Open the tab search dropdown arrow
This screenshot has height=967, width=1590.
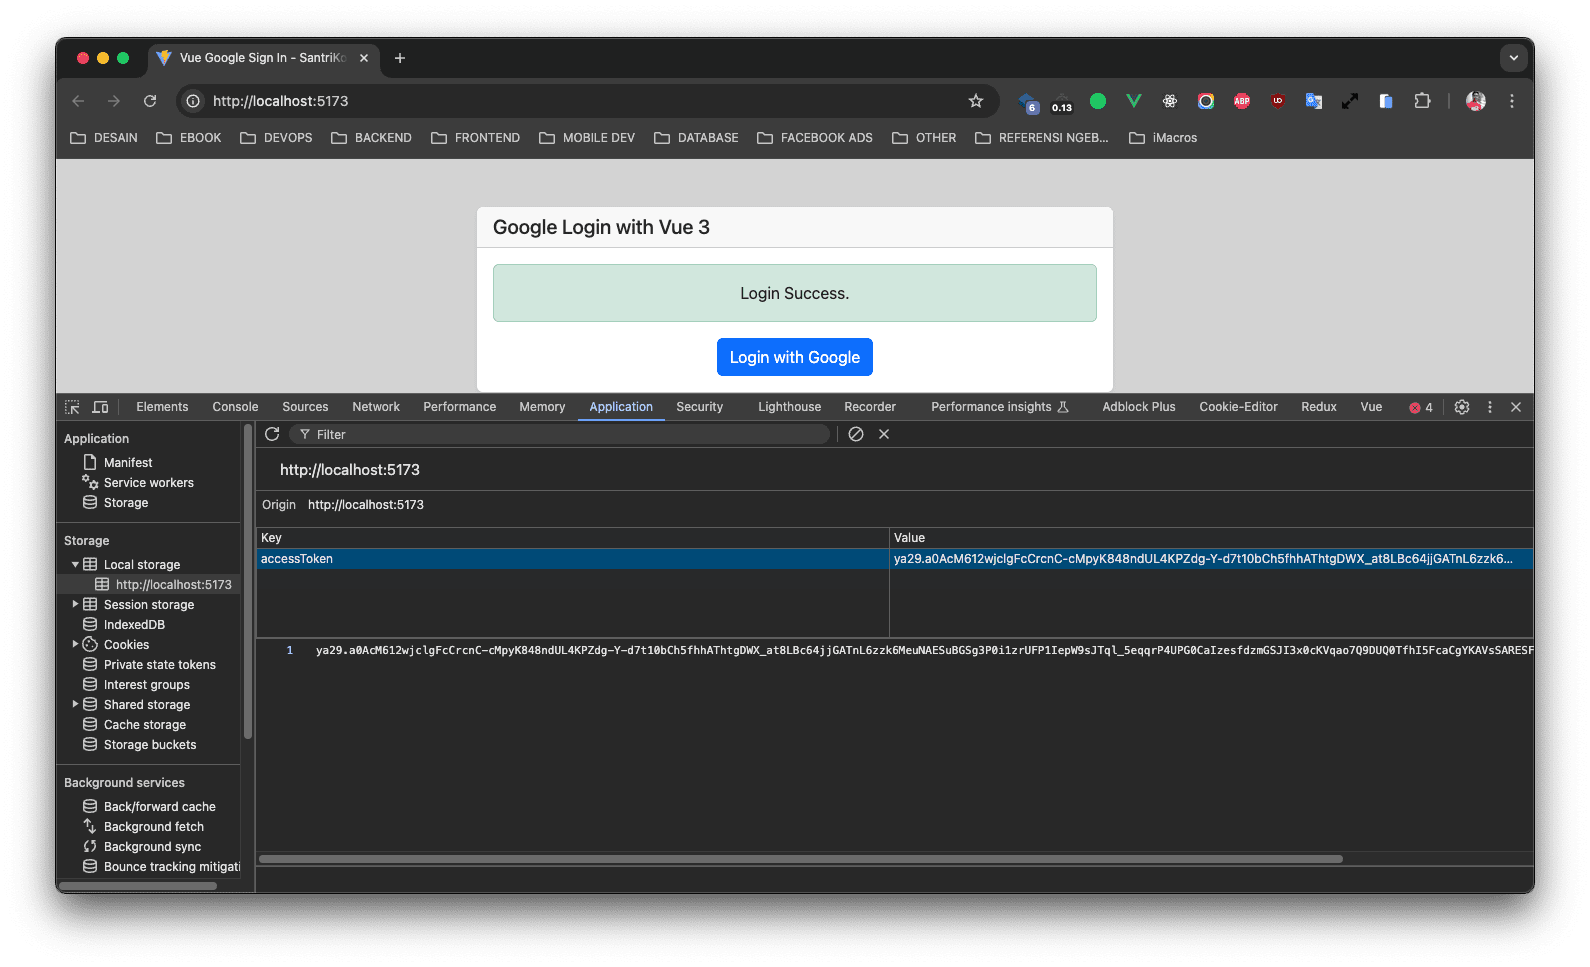[1514, 58]
